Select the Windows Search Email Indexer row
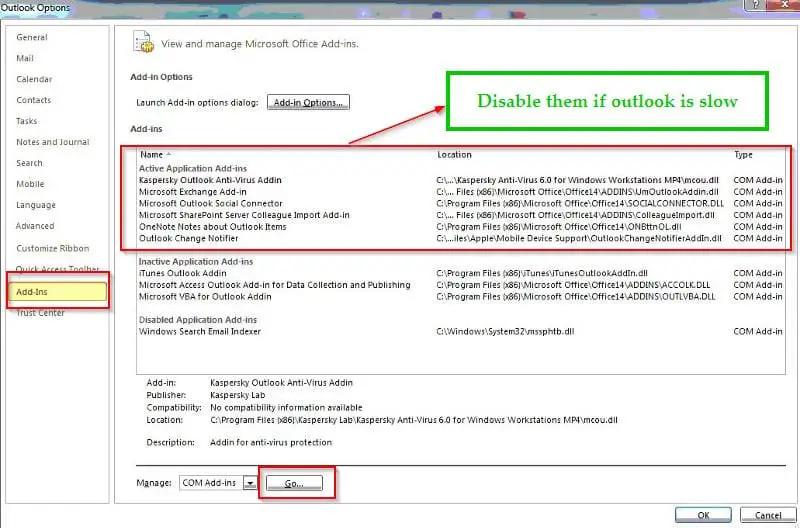This screenshot has height=528, width=800. (460, 332)
